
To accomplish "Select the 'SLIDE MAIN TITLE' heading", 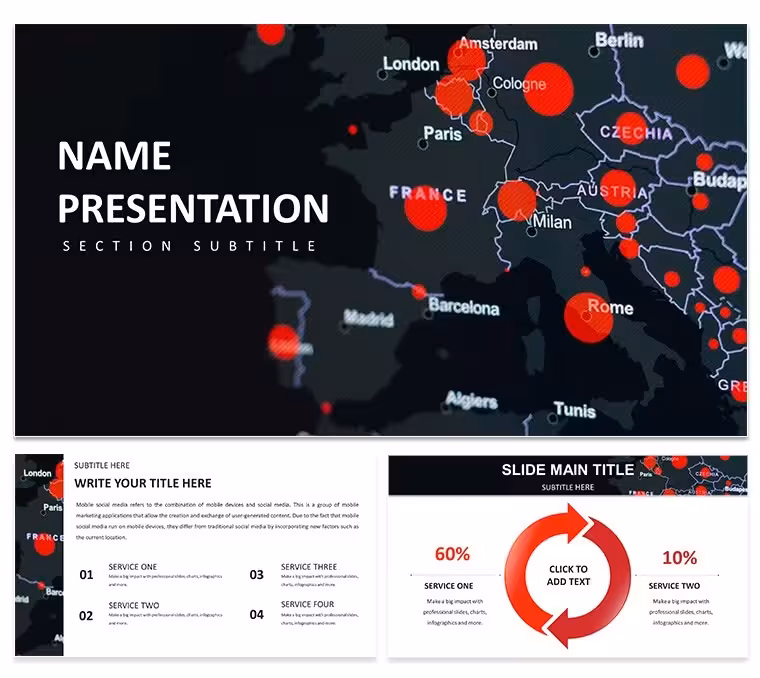I will click(568, 470).
